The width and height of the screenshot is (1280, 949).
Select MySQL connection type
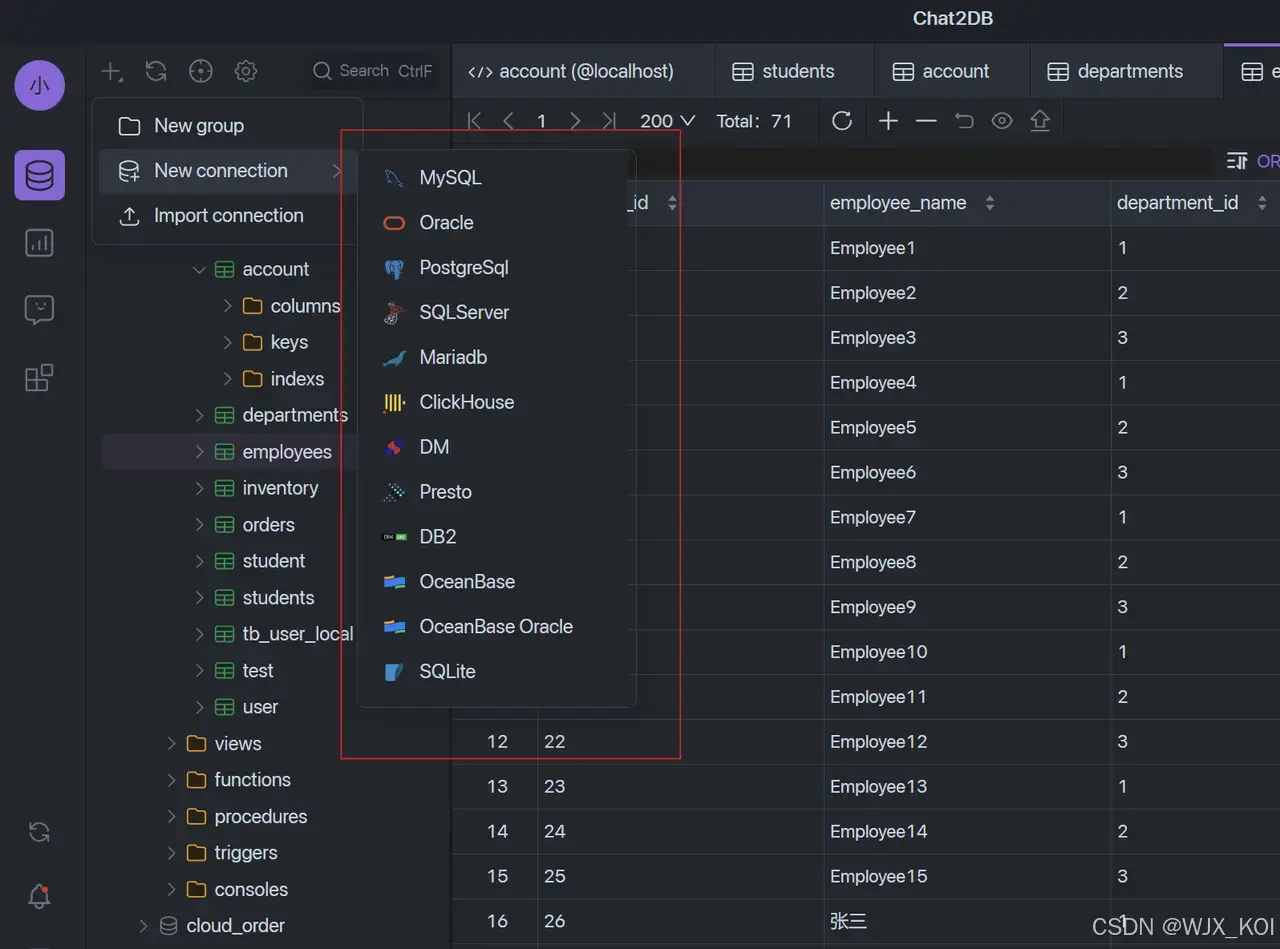pyautogui.click(x=497, y=178)
